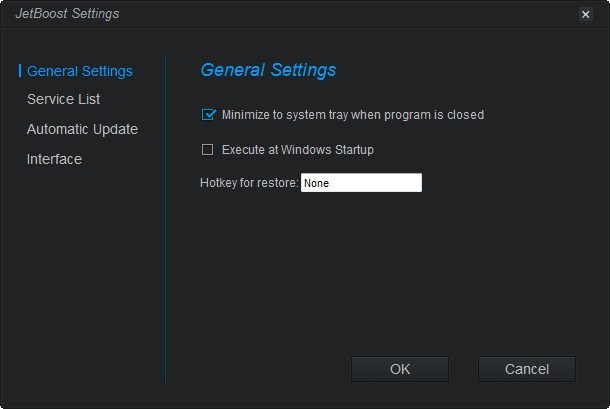This screenshot has width=610, height=409.
Task: Close the JetBoost Settings dialog
Action: 585,14
